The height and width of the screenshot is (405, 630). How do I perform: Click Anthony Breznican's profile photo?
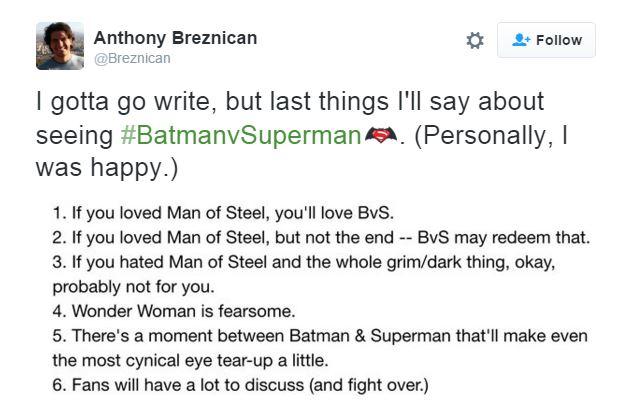(59, 46)
